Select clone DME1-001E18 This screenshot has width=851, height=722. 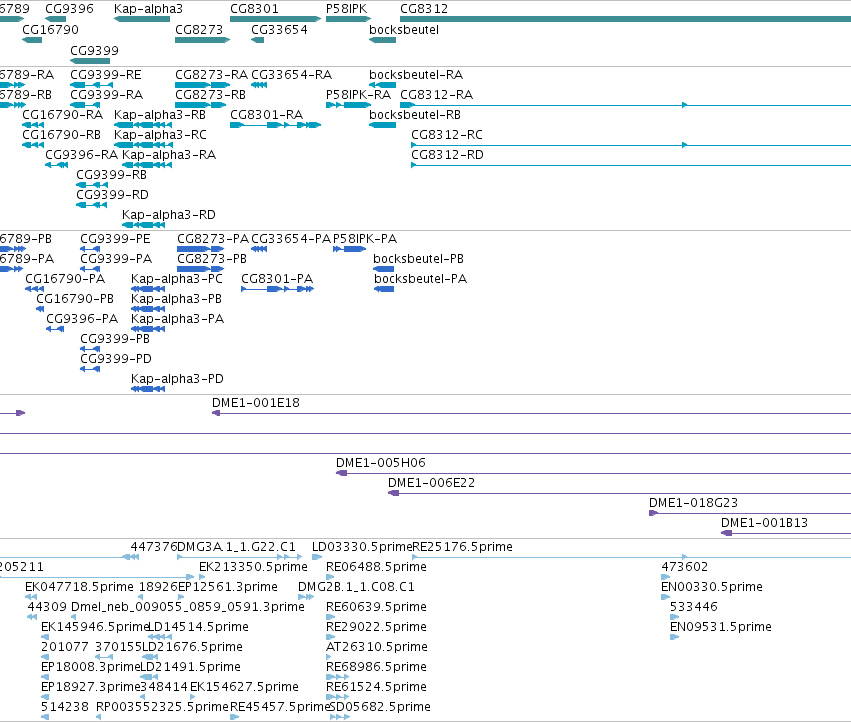point(256,403)
